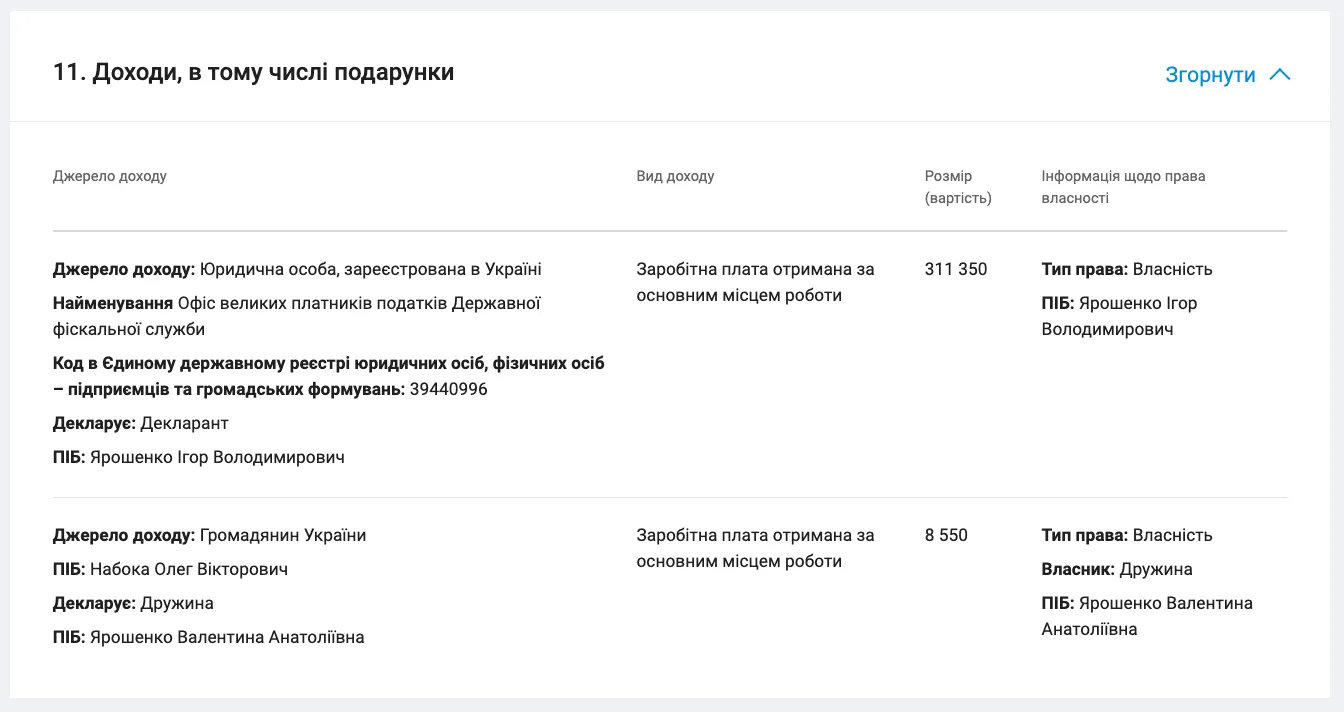Select the income amount 311 350
This screenshot has width=1344, height=712.
coord(955,269)
